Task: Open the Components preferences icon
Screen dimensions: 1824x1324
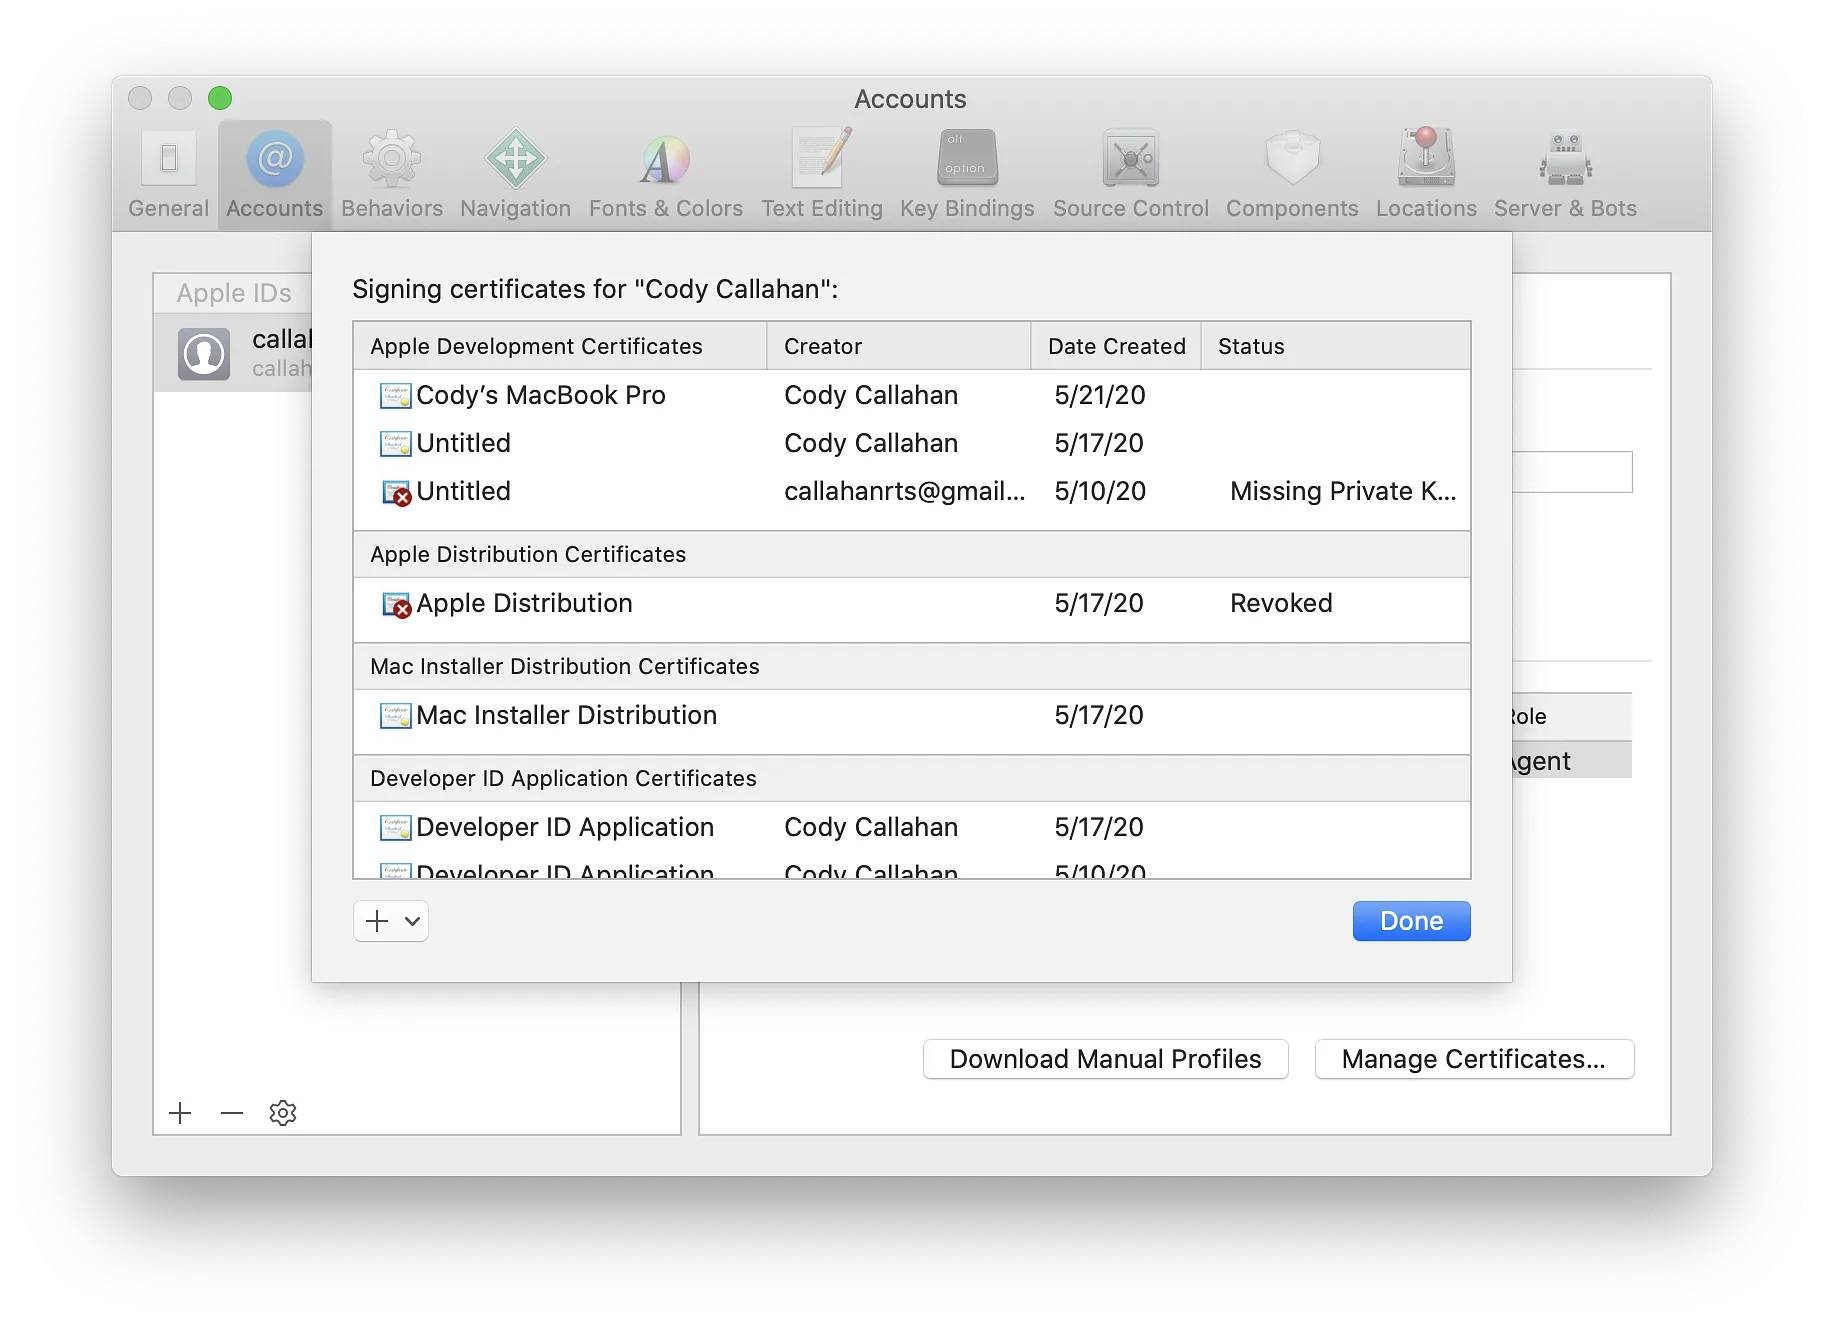Action: point(1292,174)
